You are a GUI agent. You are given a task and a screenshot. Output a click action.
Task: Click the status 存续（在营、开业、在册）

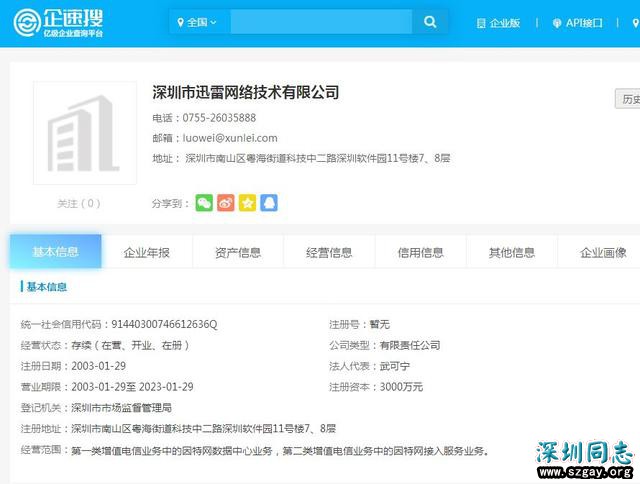pos(131,345)
